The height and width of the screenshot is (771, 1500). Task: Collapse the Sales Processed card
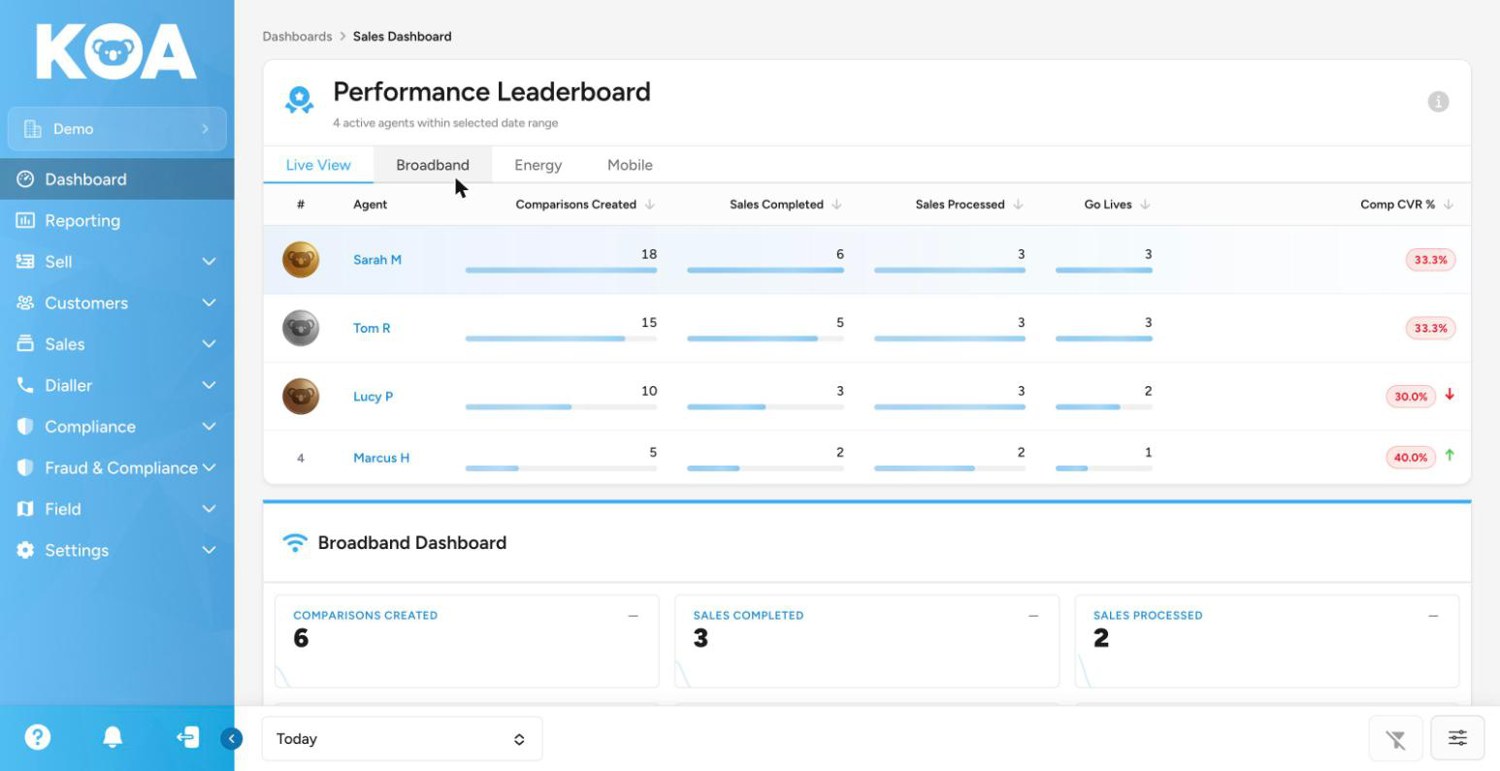coord(1433,616)
